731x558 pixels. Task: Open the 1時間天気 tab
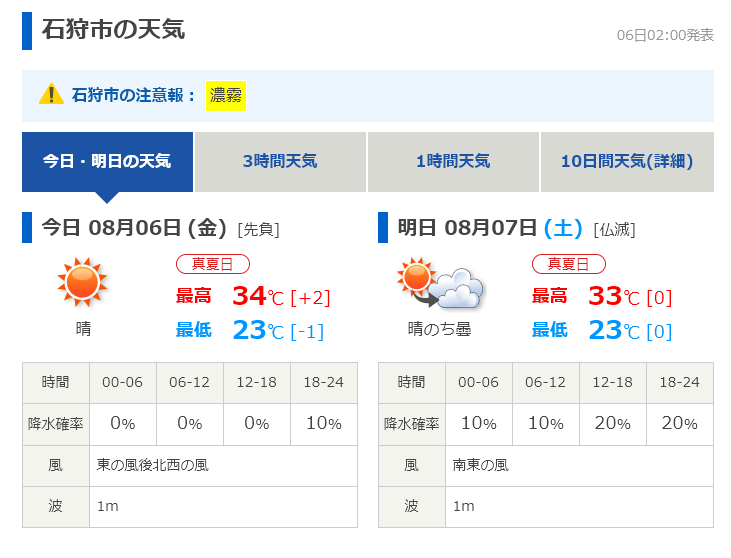pos(453,161)
